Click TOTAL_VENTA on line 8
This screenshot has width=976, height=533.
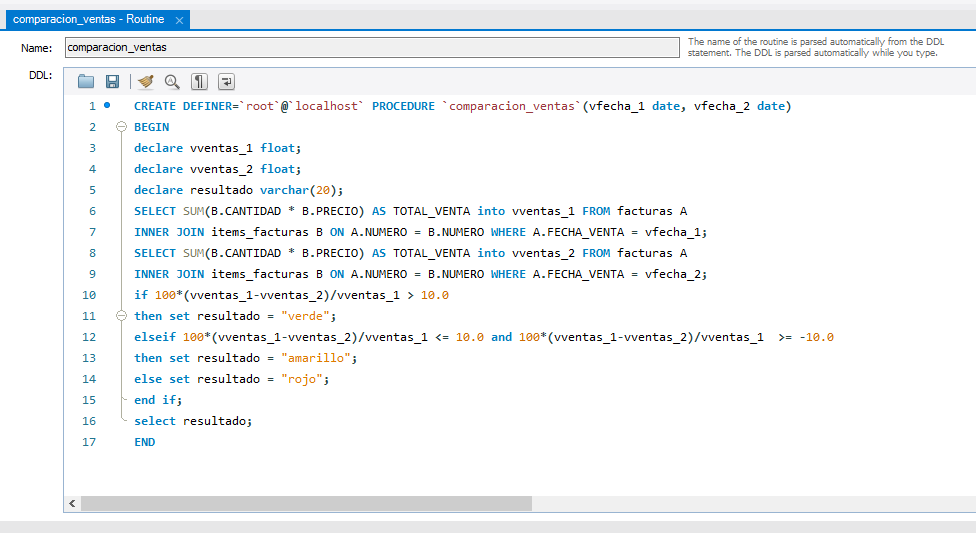coord(431,253)
